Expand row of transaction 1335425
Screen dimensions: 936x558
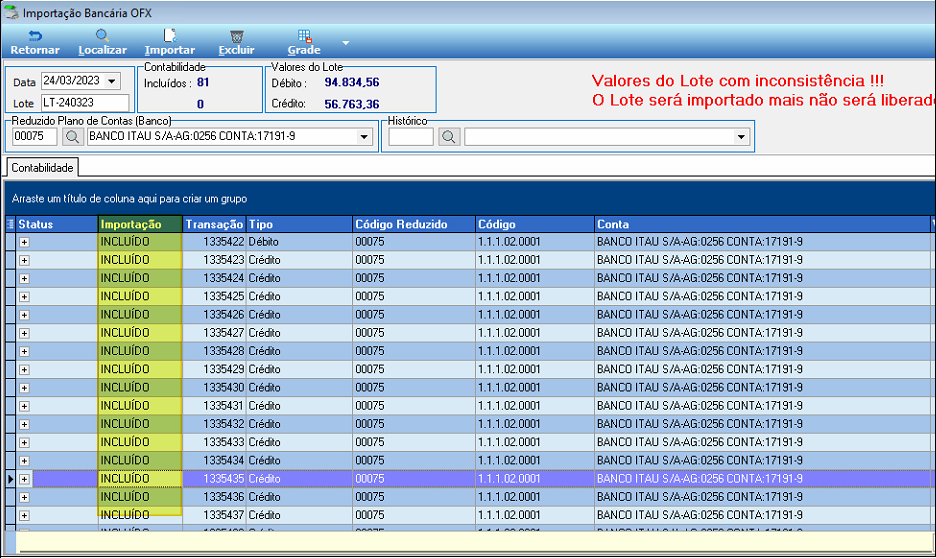(24, 297)
